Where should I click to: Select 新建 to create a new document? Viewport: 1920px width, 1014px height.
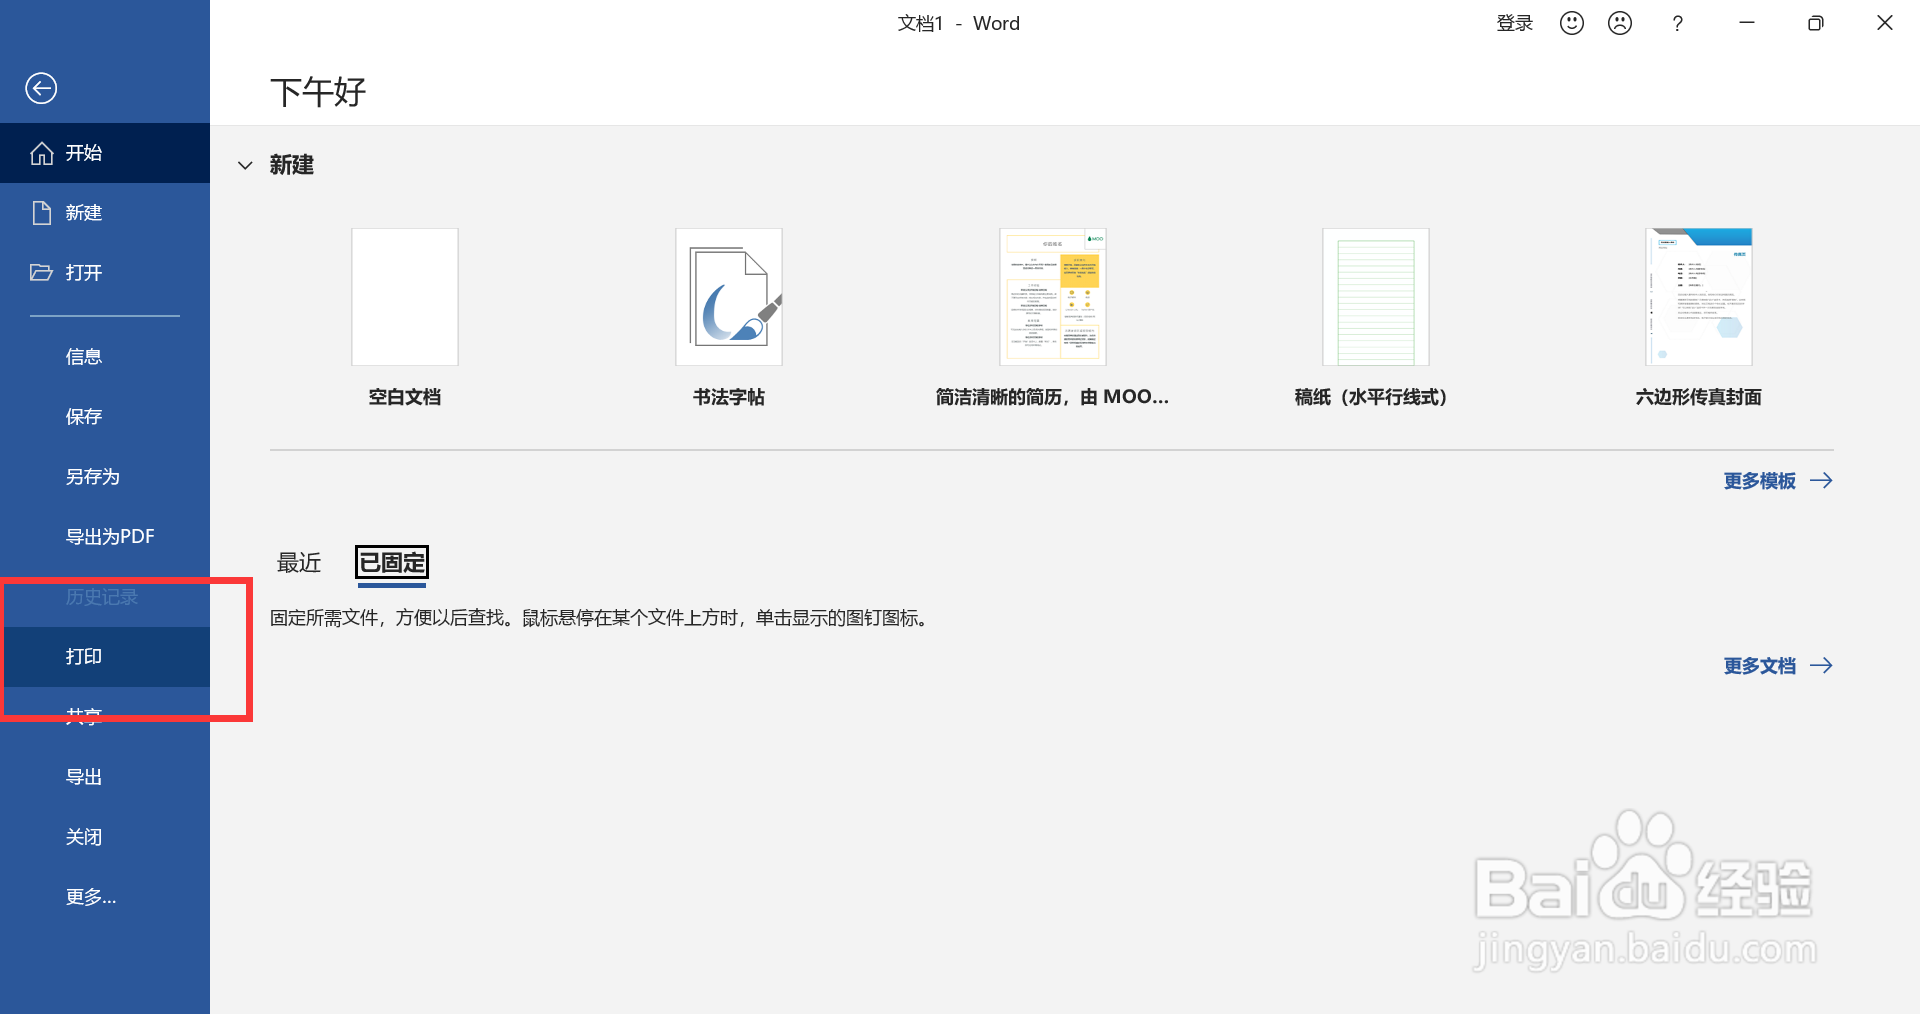[83, 212]
